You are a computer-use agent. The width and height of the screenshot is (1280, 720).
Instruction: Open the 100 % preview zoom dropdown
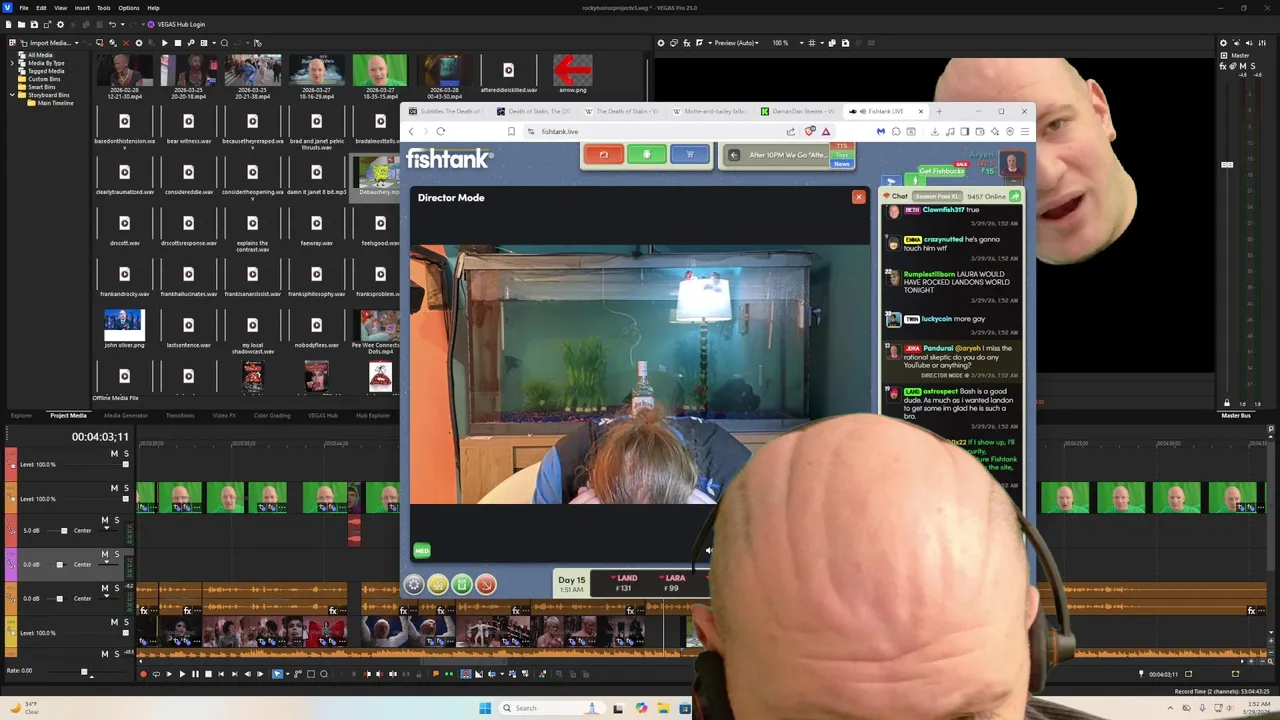(800, 43)
